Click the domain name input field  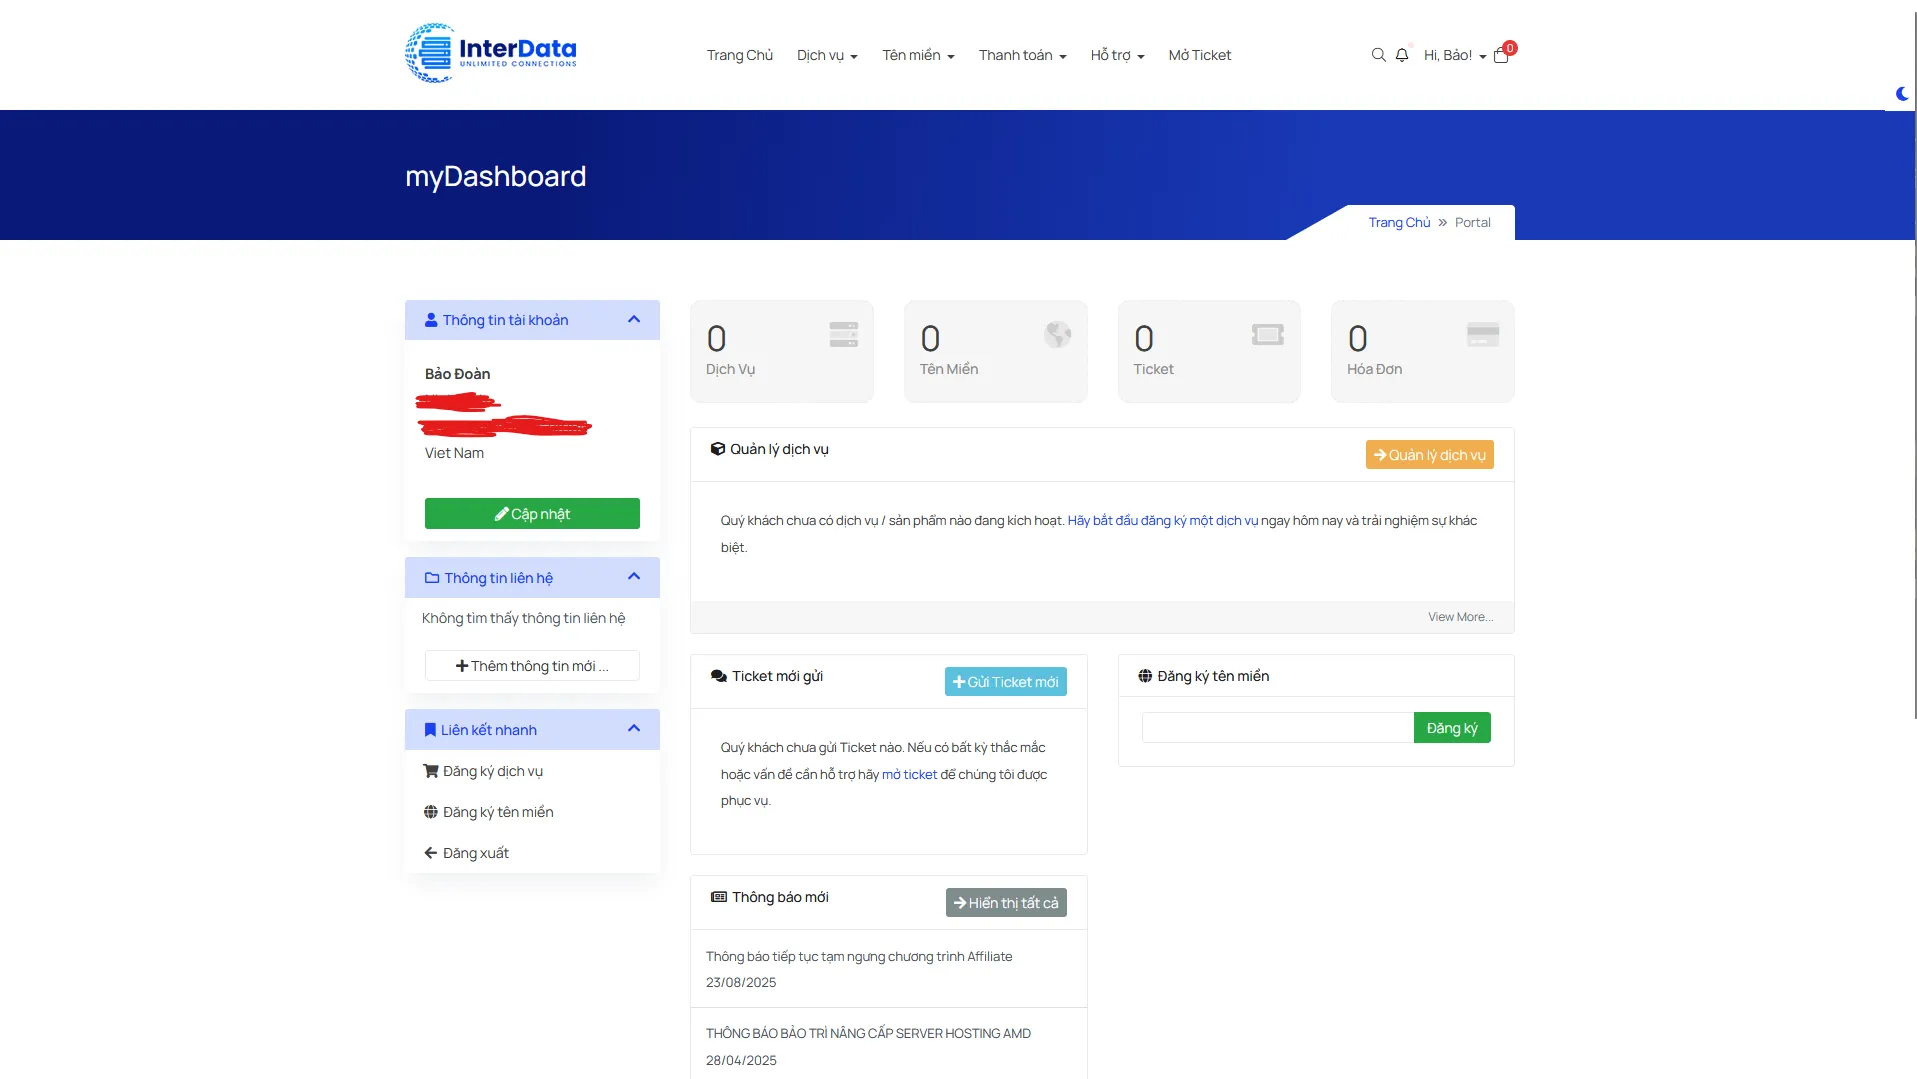coord(1278,728)
